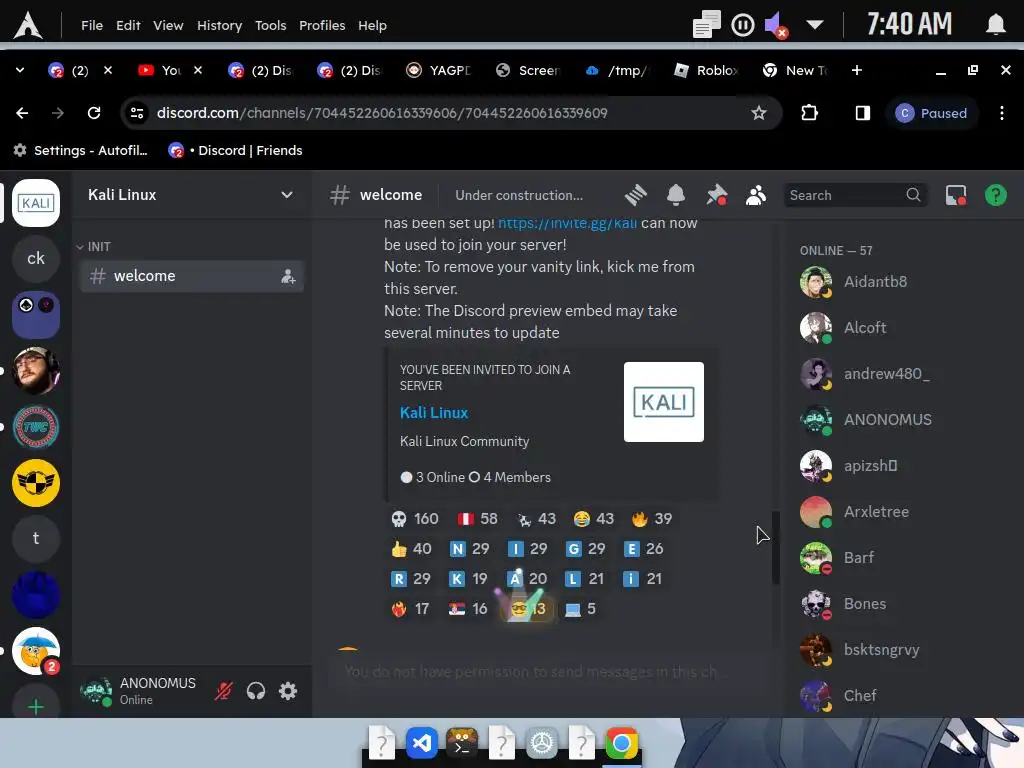The height and width of the screenshot is (768, 1024).
Task: Toggle the flag reaction with 58
Action: 477,519
